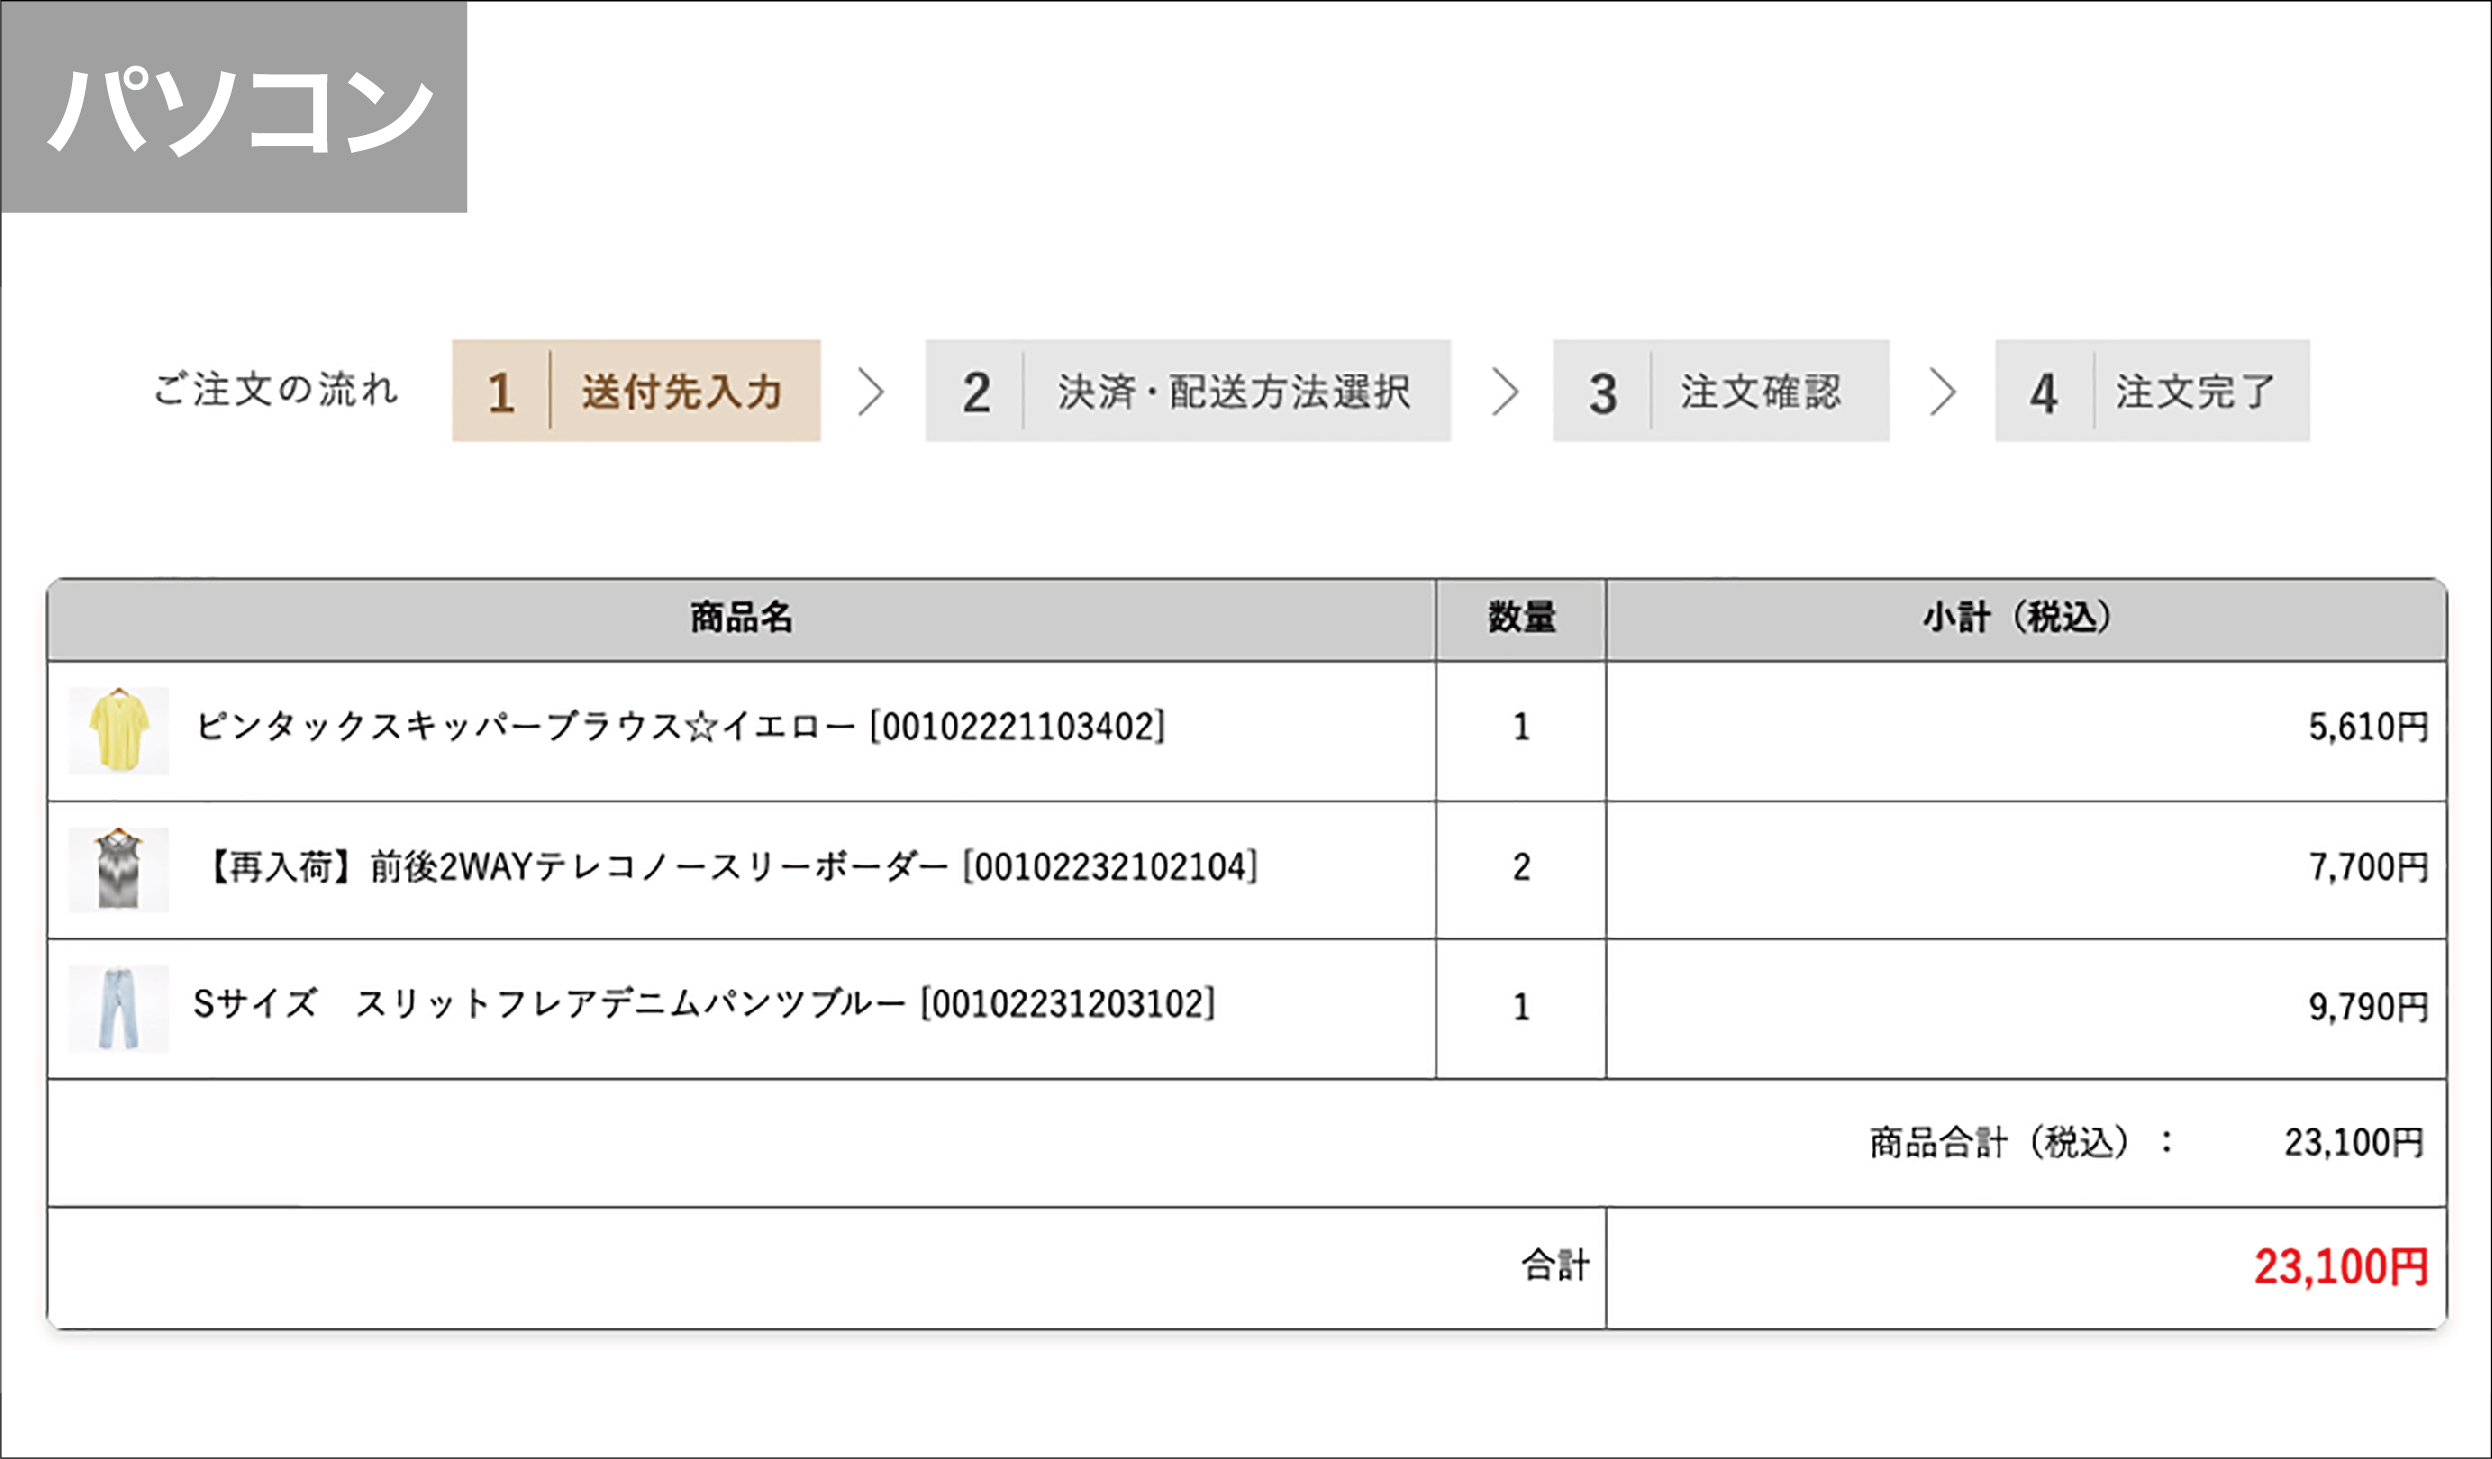This screenshot has height=1459, width=2492.
Task: Open 前後2WAYテレコノースリーボーダー product link
Action: (730, 867)
